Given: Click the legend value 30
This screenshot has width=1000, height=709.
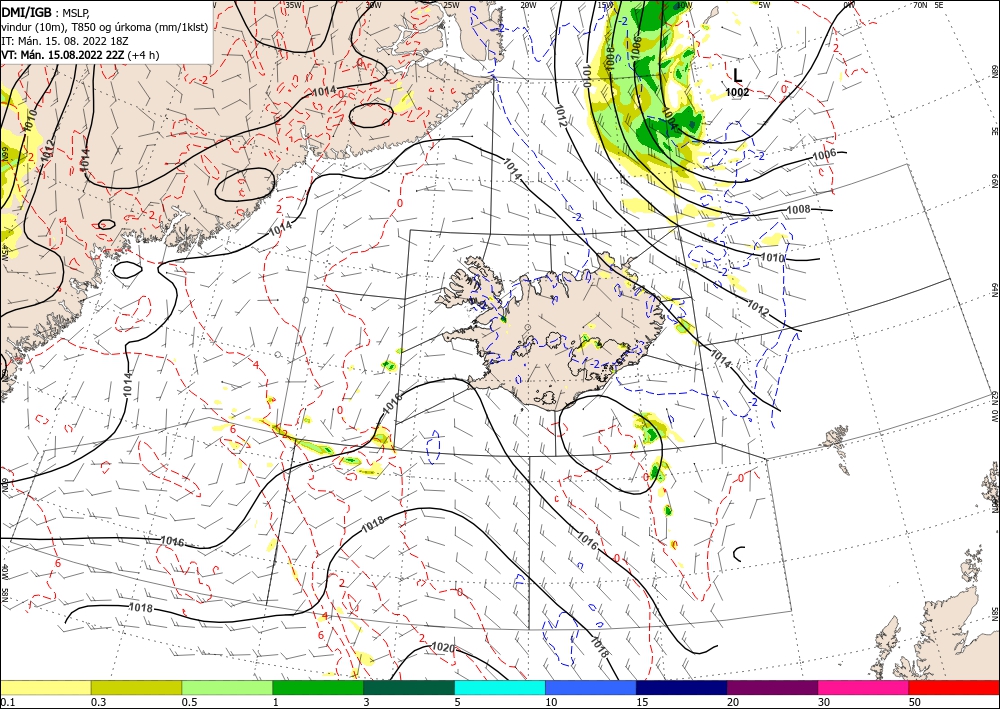Looking at the screenshot, I should coord(825,702).
